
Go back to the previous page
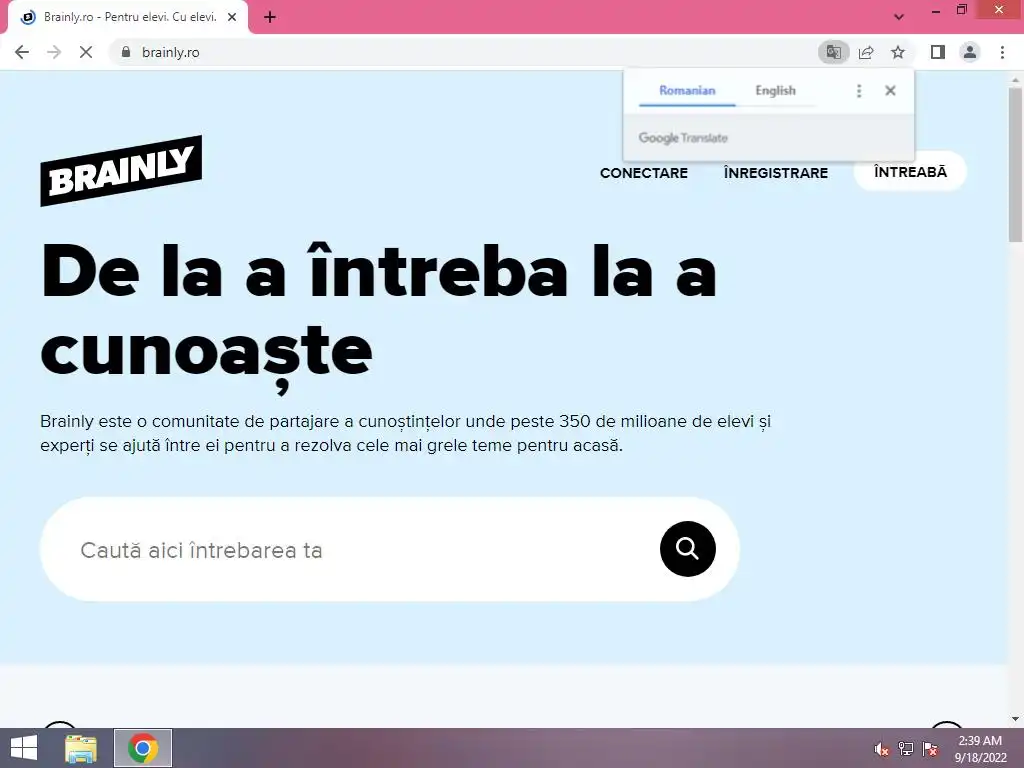click(22, 52)
